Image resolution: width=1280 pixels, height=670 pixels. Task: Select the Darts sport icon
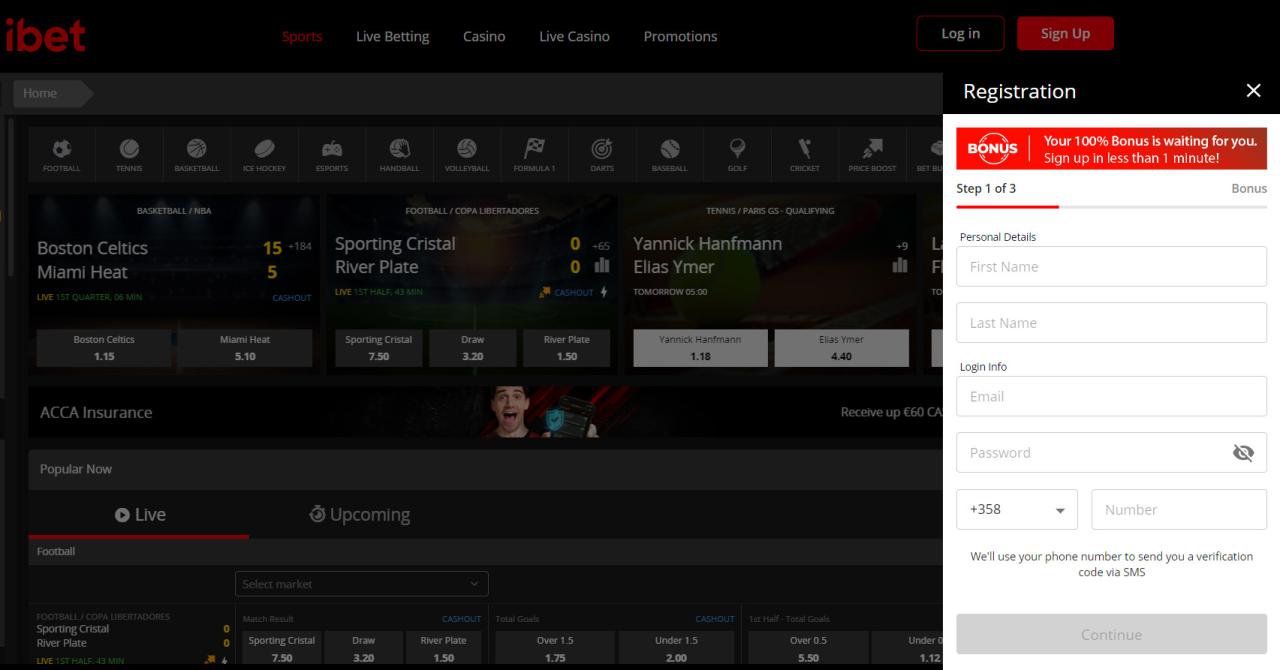(x=601, y=154)
